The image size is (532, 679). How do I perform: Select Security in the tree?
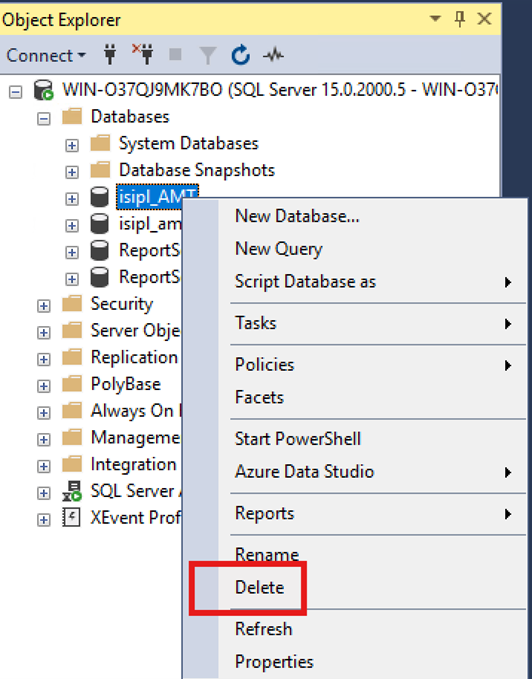pos(122,304)
